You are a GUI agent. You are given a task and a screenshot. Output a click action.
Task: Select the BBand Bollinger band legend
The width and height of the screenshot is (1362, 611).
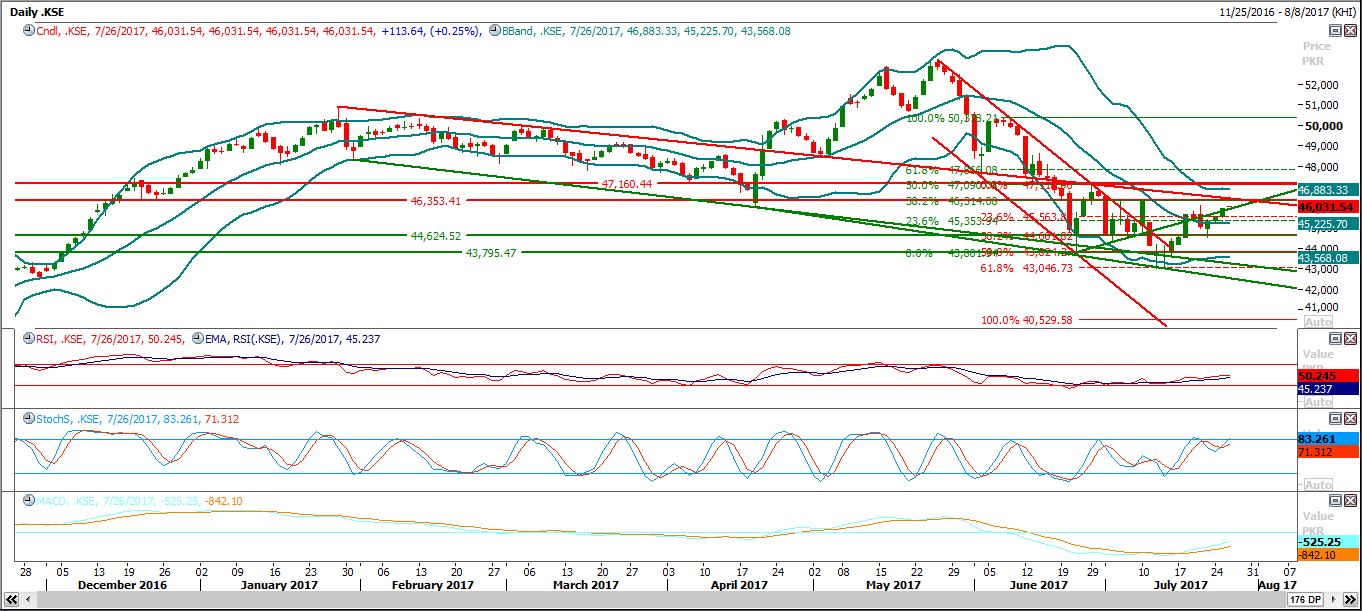pyautogui.click(x=646, y=31)
